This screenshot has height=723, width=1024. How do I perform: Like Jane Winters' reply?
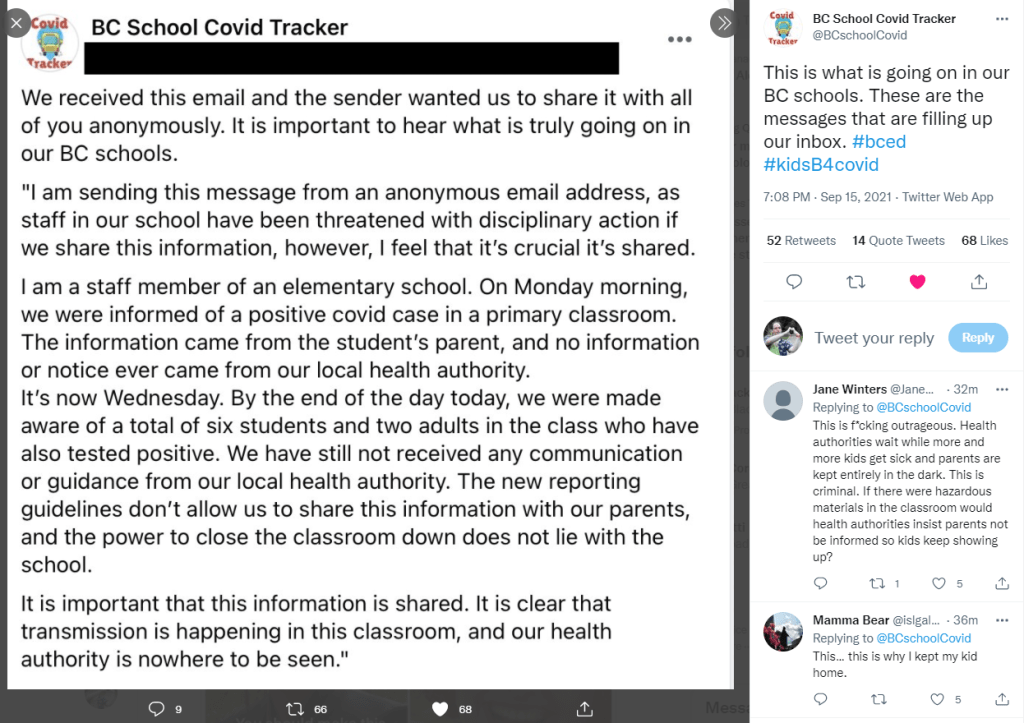tap(939, 583)
